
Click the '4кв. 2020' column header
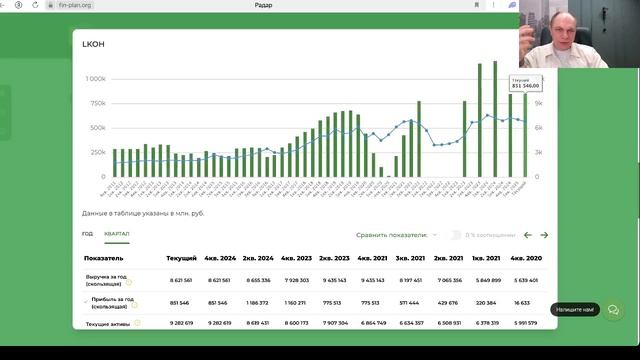[x=526, y=258]
